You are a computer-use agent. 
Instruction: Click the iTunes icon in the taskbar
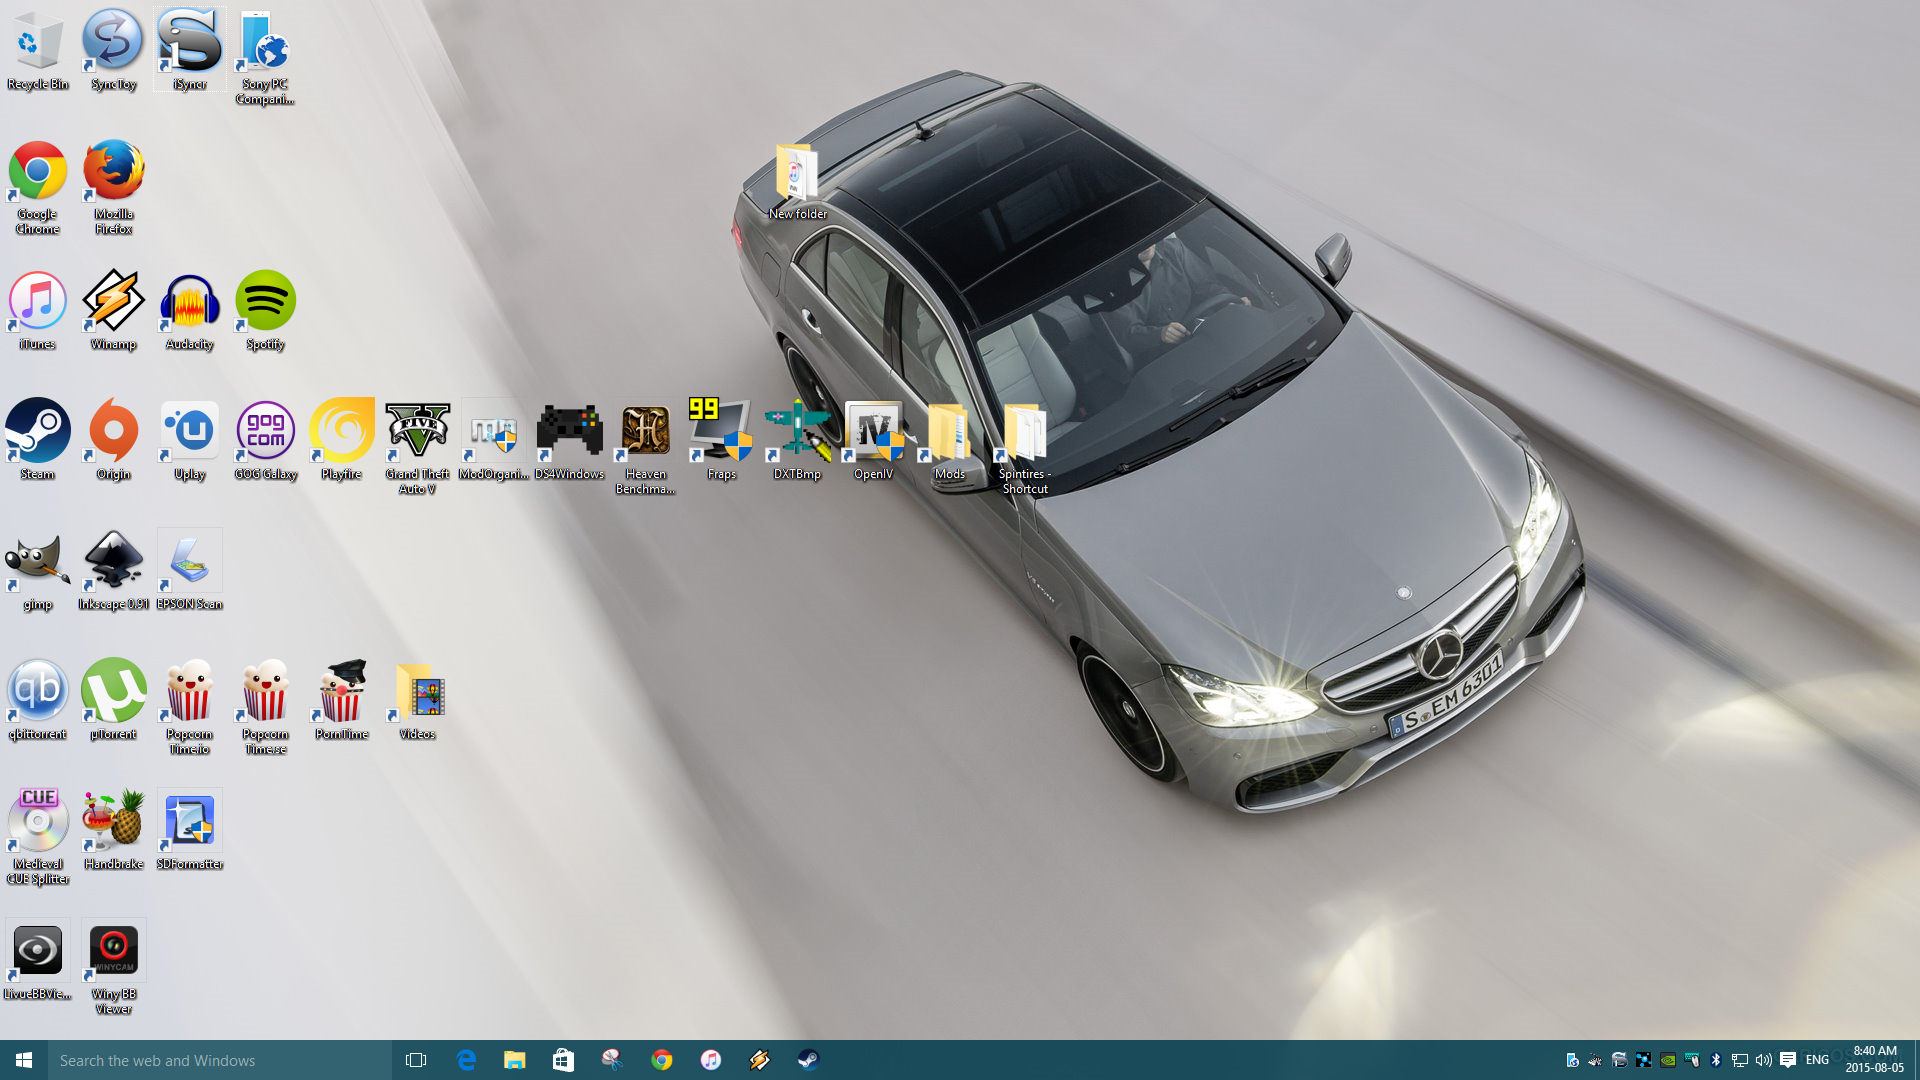pos(710,1060)
